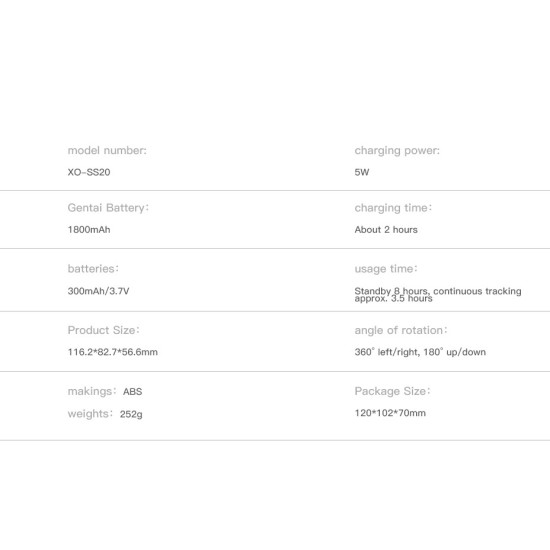Click the 'charging power:' label

pyautogui.click(x=397, y=151)
